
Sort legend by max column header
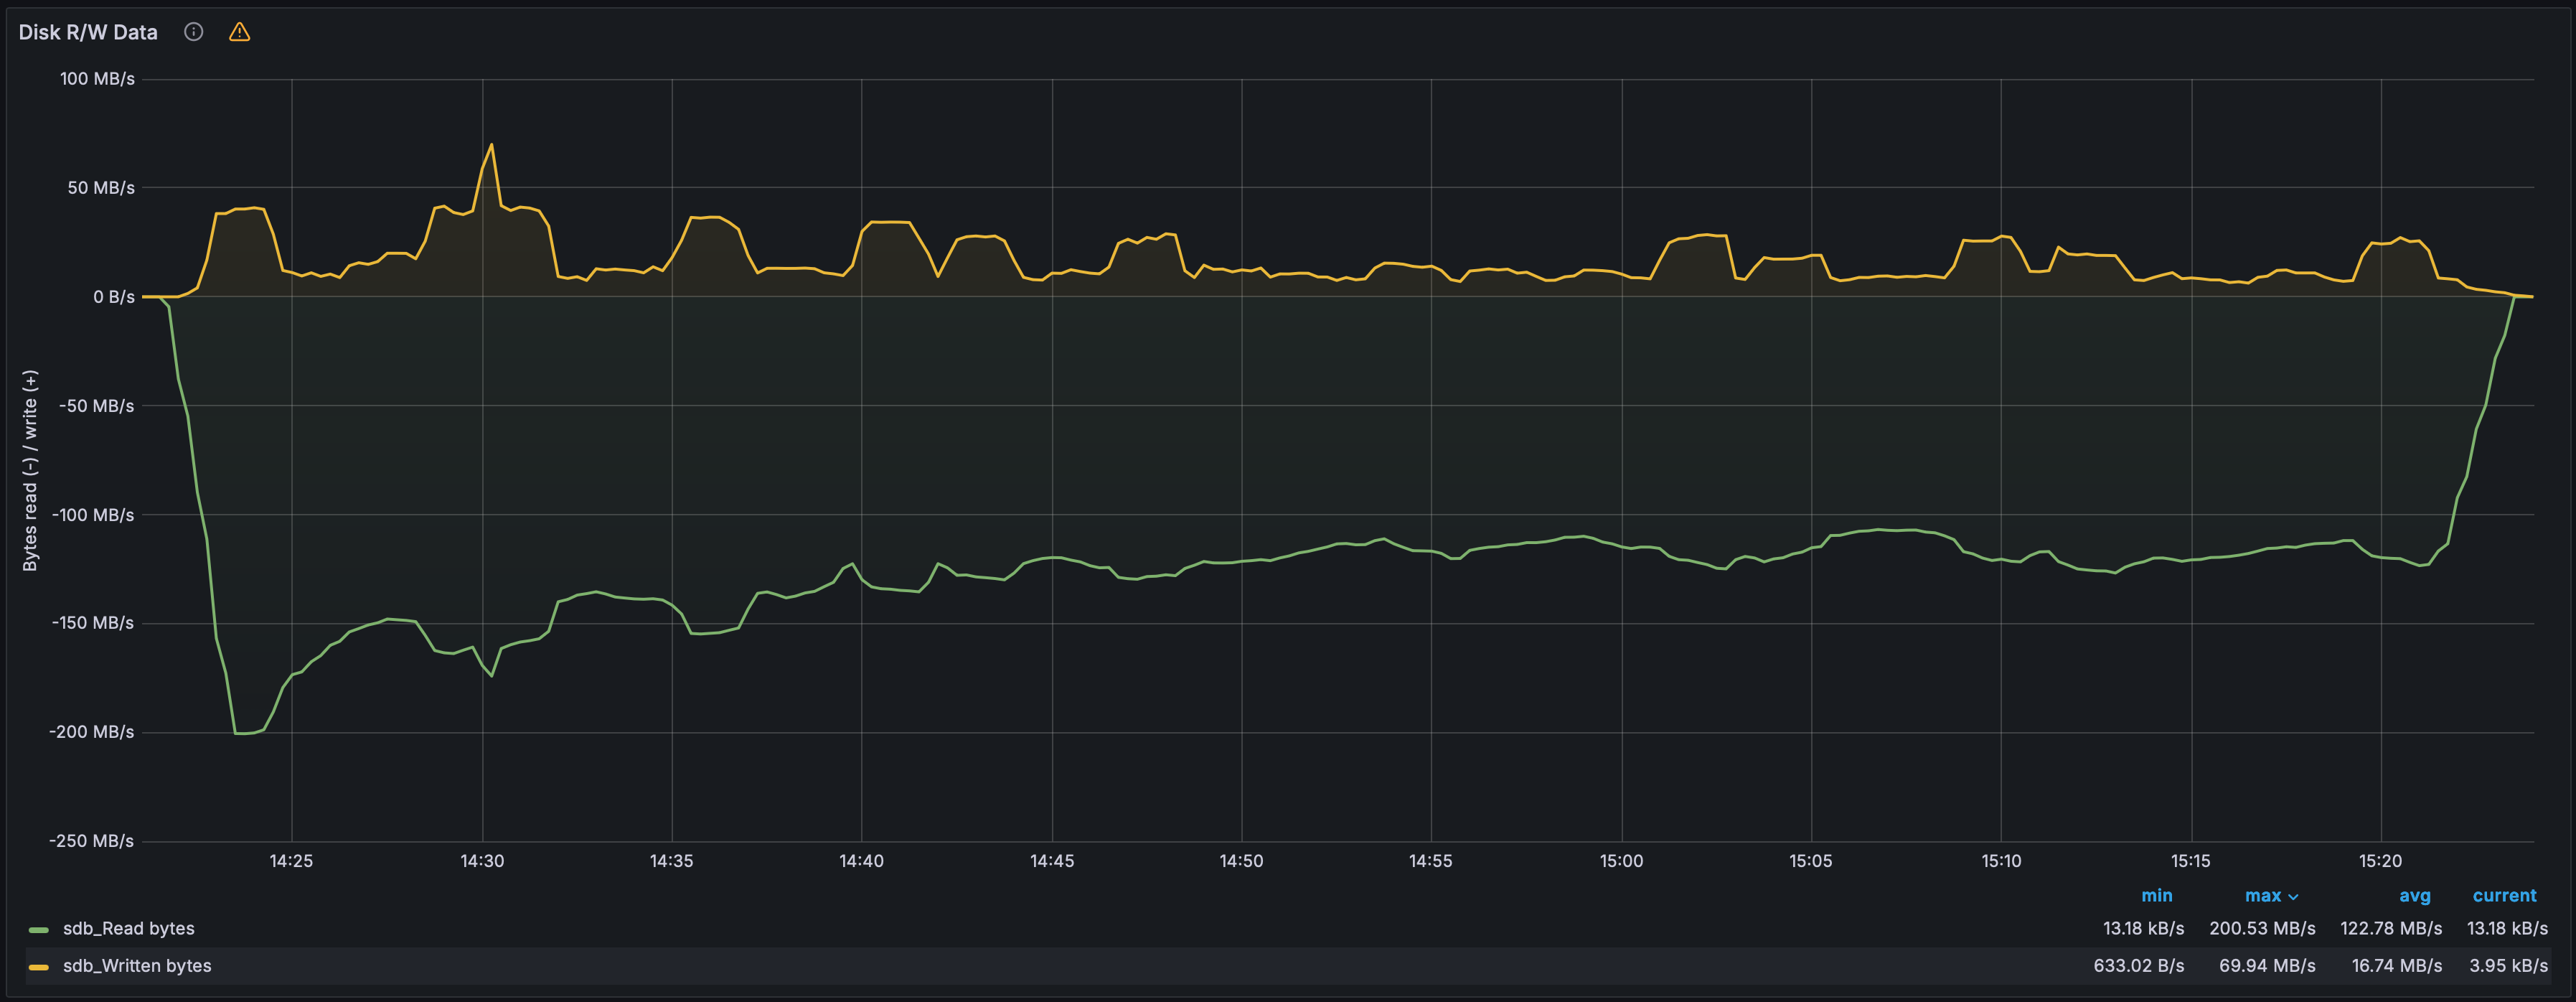[2263, 895]
